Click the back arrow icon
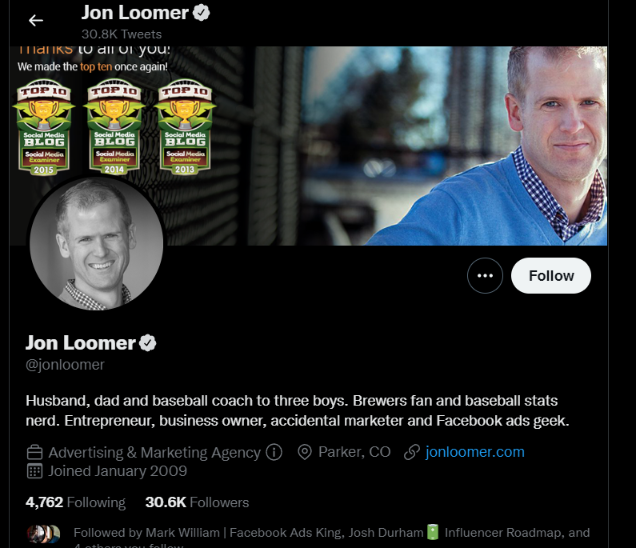The height and width of the screenshot is (548, 636). click(36, 20)
